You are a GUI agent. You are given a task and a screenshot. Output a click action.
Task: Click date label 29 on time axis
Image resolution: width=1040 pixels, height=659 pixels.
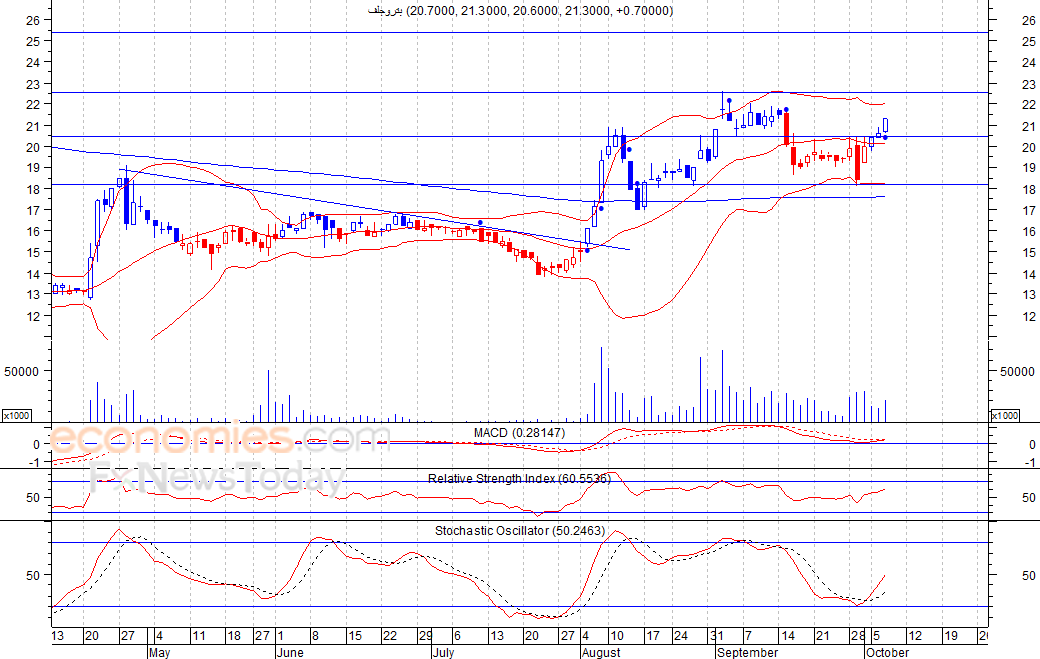pos(425,636)
